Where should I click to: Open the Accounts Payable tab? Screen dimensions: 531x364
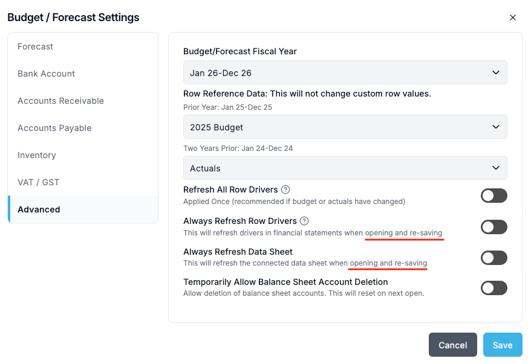coord(83,128)
